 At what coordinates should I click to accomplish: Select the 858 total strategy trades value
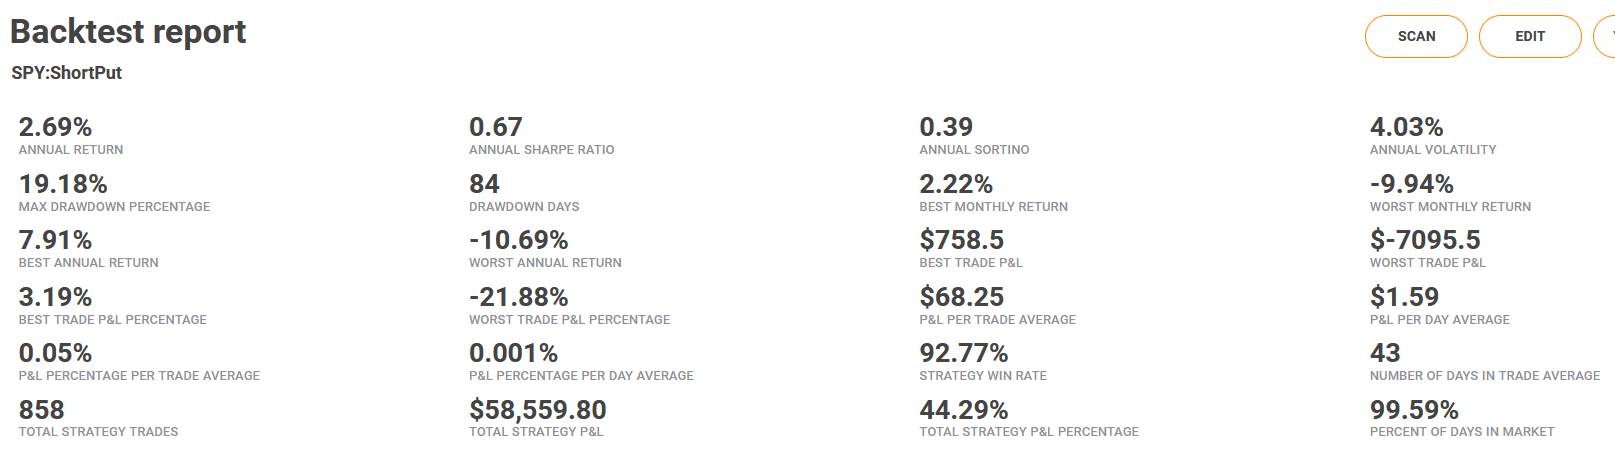tap(42, 410)
